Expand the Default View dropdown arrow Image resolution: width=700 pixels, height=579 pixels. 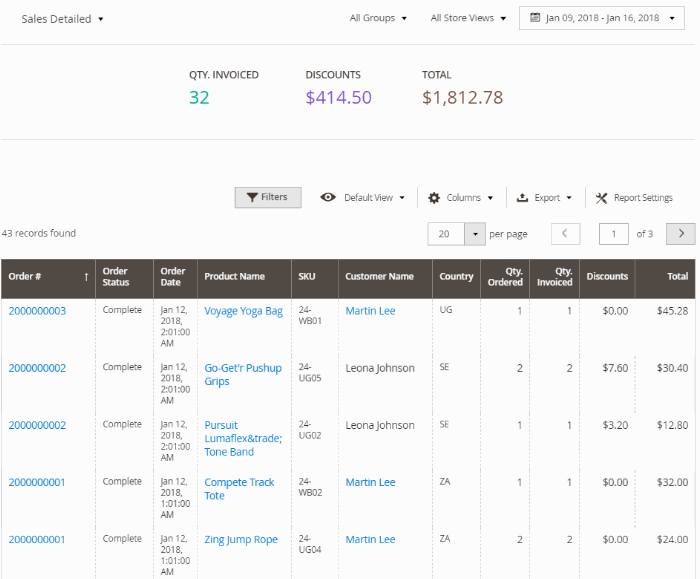(x=402, y=198)
